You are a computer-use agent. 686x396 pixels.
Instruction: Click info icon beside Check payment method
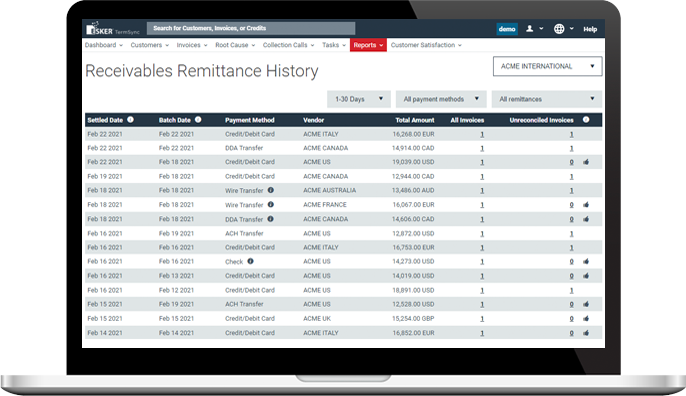pos(250,261)
